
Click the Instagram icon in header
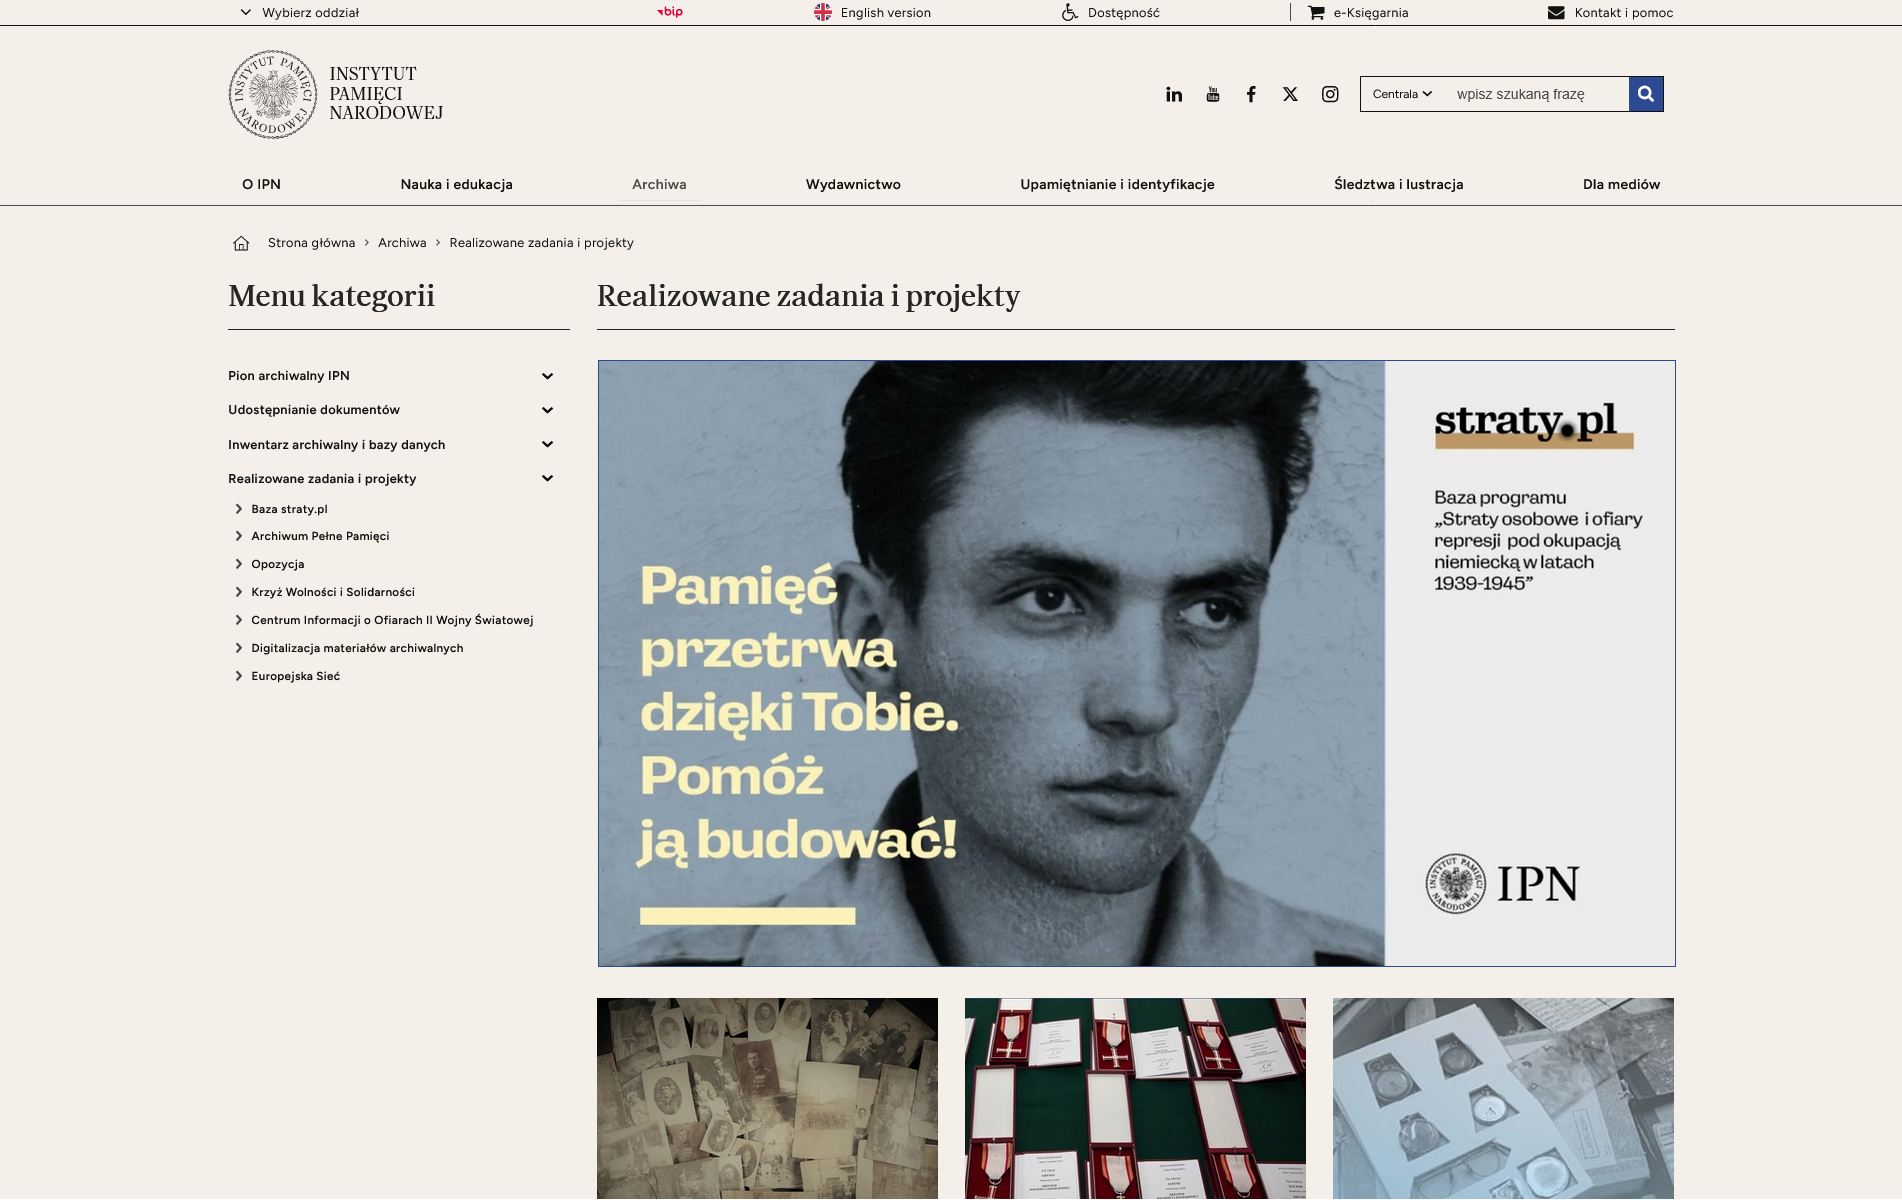tap(1330, 94)
